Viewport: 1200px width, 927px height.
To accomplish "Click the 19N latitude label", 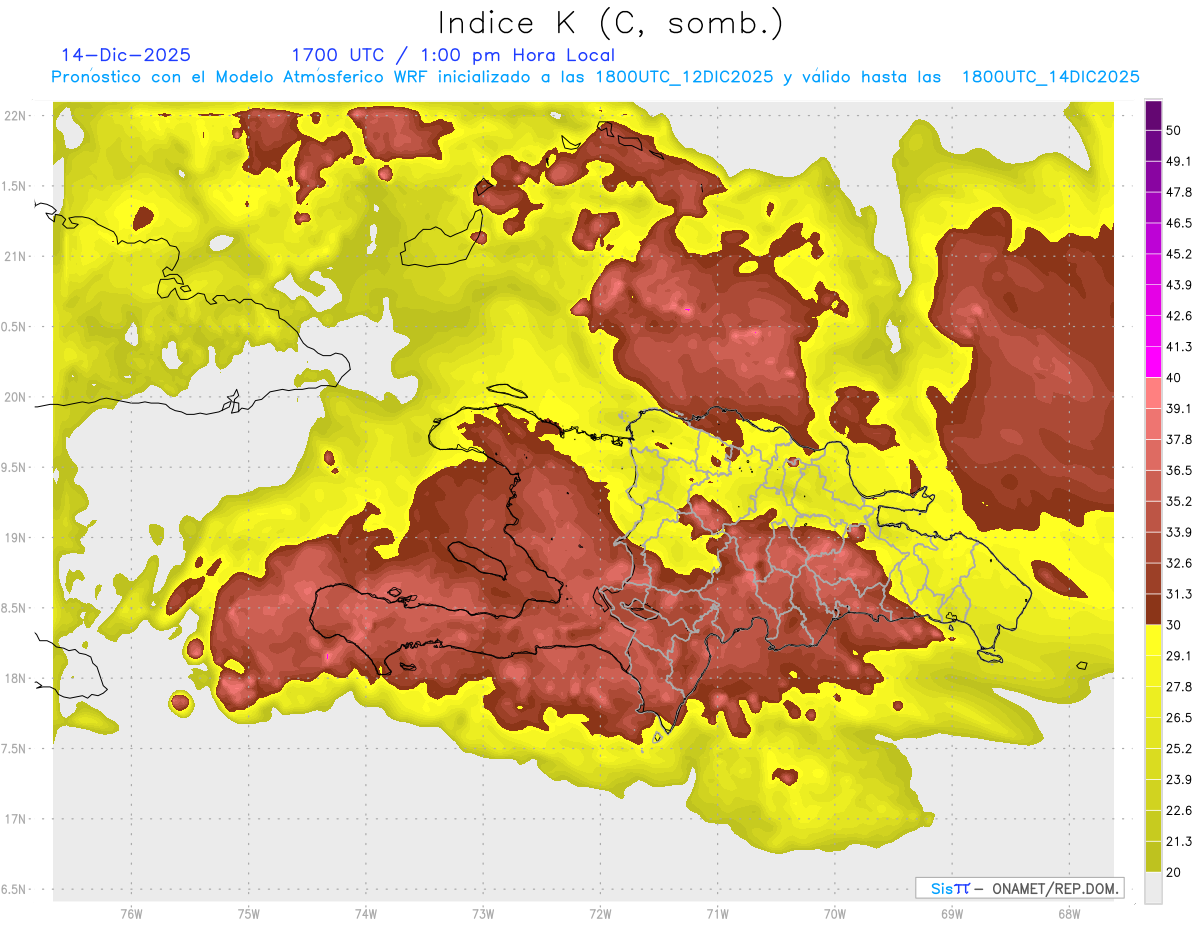I will (17, 537).
